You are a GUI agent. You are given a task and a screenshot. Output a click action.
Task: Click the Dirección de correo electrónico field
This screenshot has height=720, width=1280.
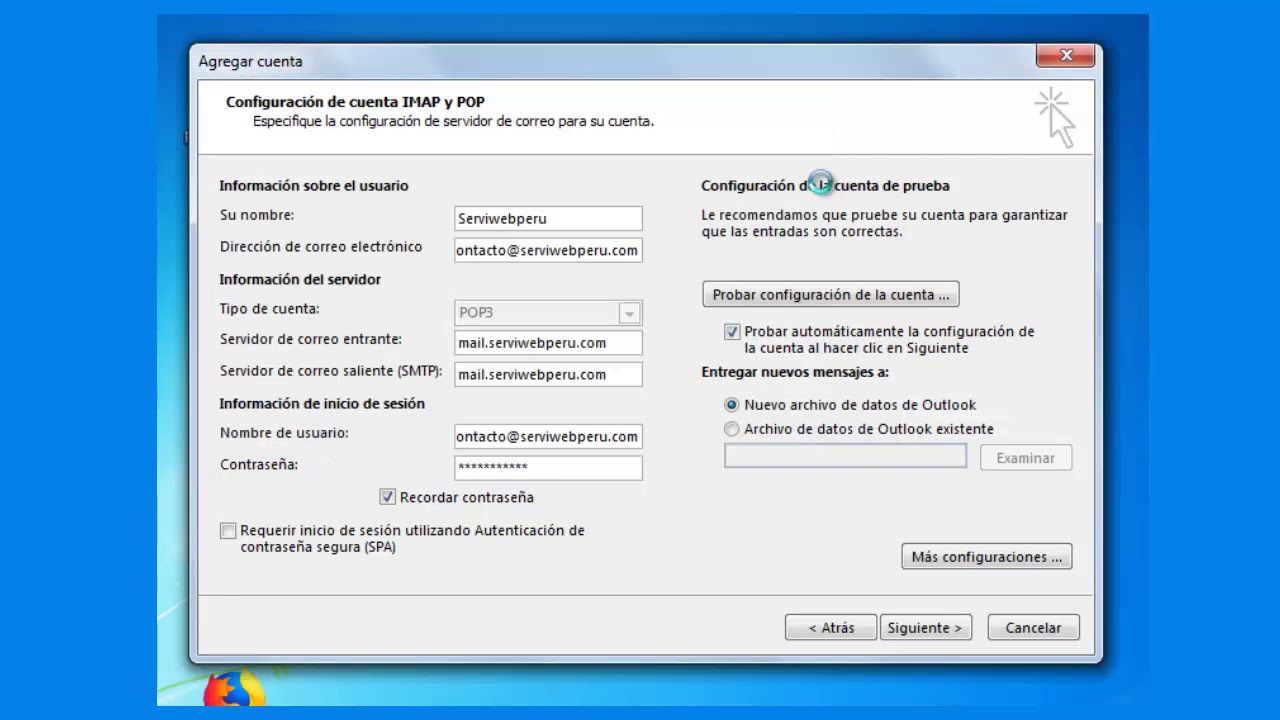point(548,250)
